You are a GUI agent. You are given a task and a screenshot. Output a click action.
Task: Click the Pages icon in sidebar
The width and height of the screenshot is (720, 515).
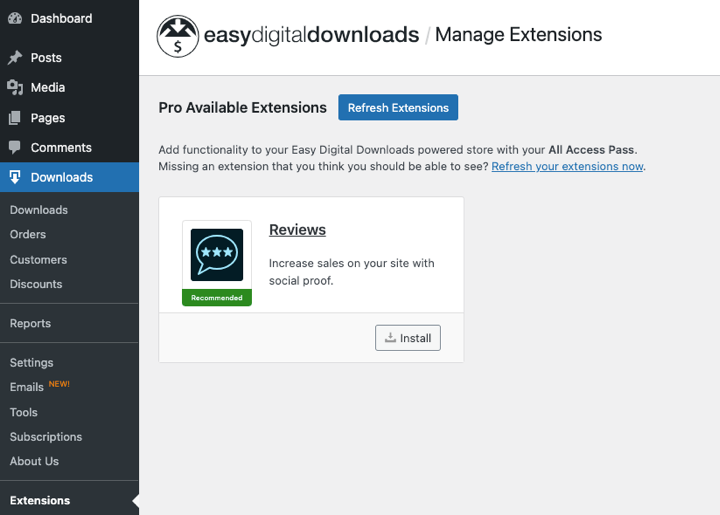point(15,118)
